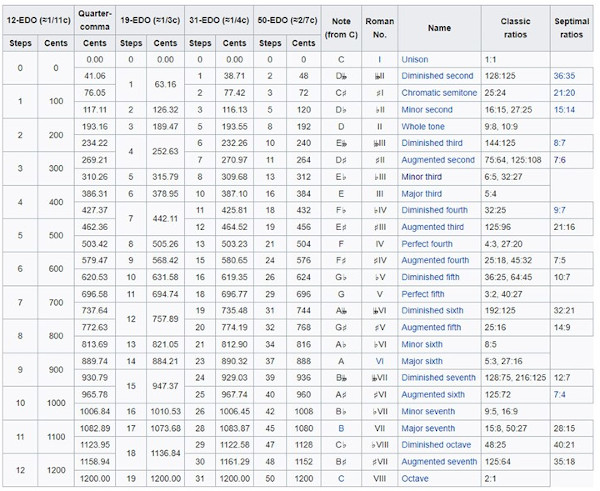Follow the Augmented fifth link
Screen dimensions: 600x491
pyautogui.click(x=432, y=326)
